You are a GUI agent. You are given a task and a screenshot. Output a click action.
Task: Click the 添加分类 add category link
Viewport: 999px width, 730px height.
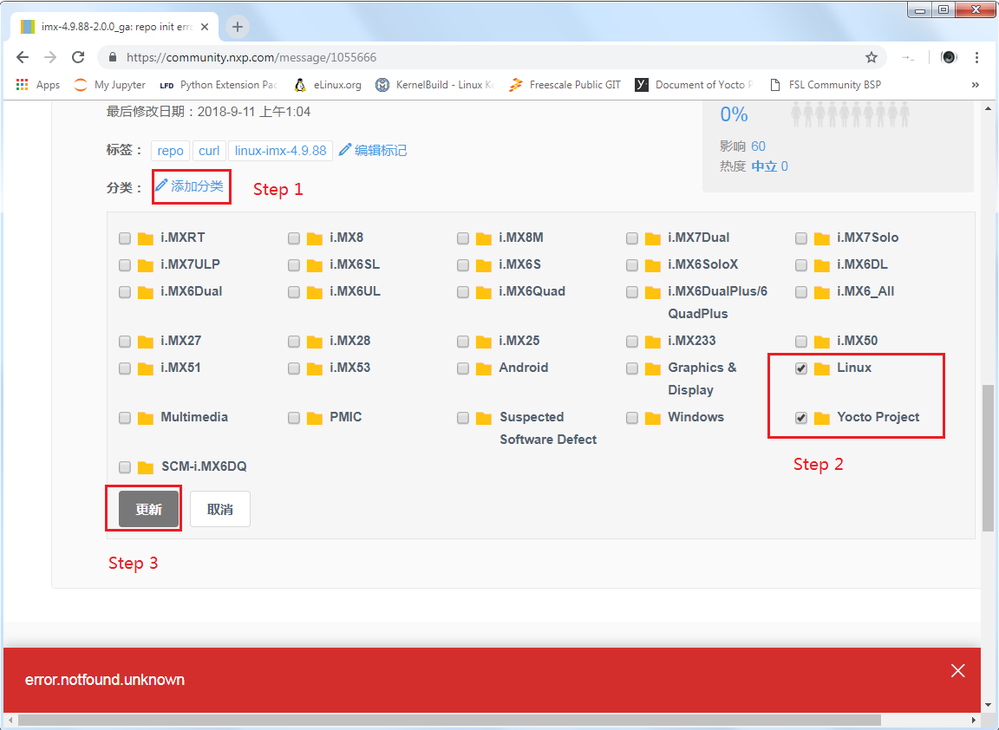[190, 186]
